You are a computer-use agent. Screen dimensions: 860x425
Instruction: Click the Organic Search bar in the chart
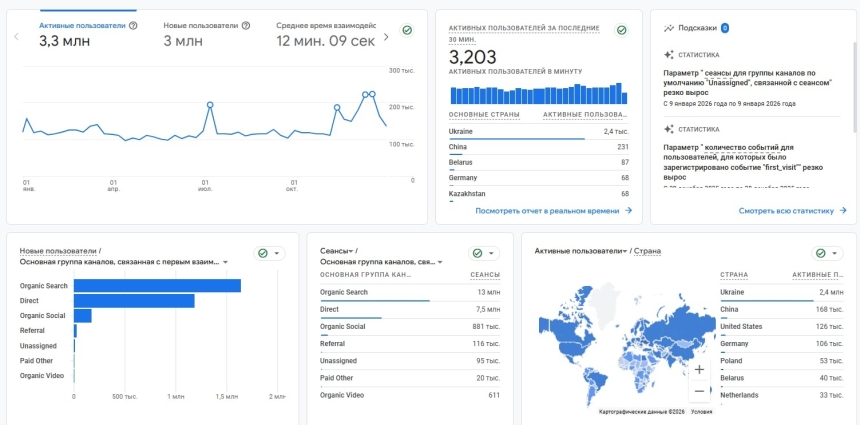(x=156, y=286)
